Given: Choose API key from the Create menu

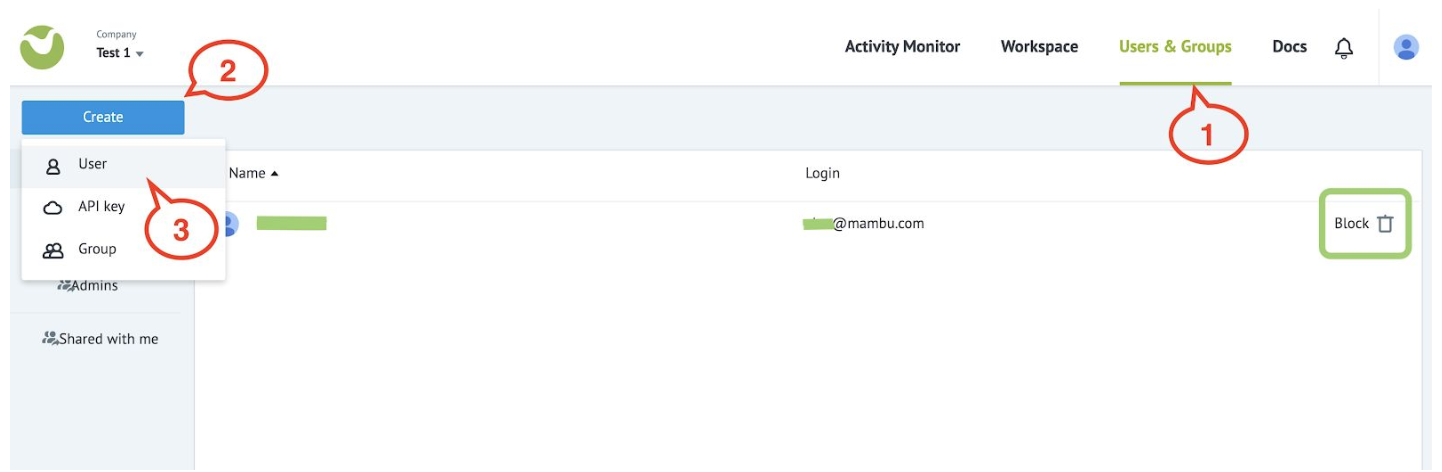Looking at the screenshot, I should click(124, 207).
